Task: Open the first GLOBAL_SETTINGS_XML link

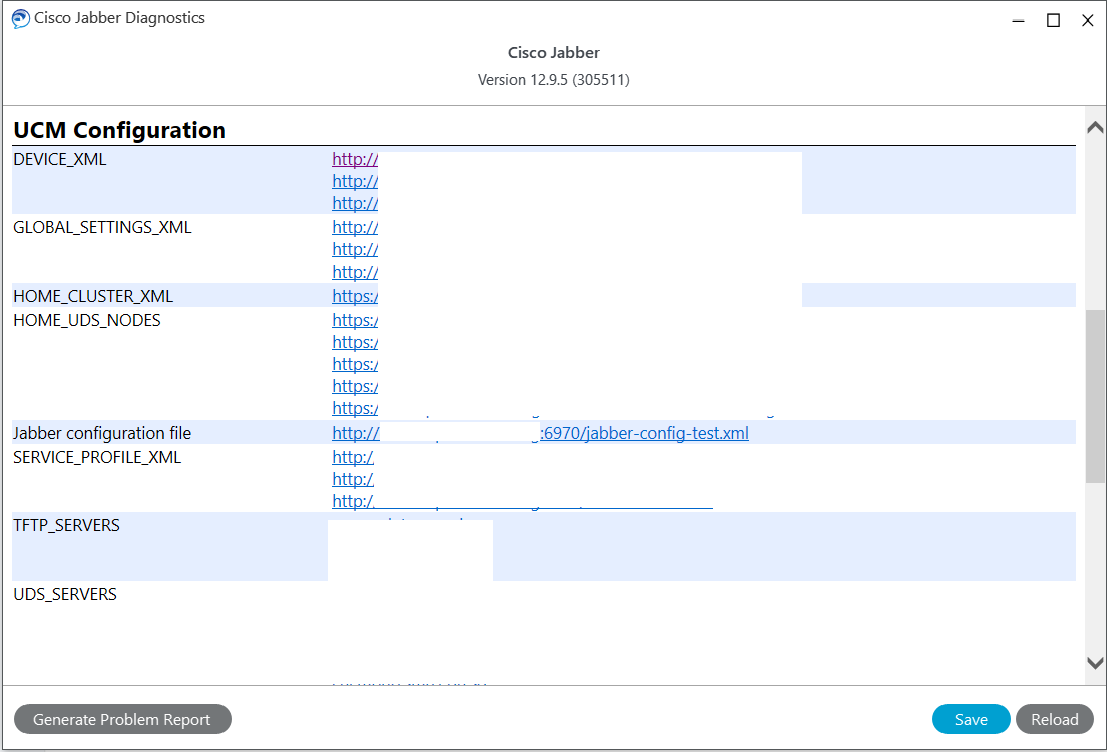Action: 354,226
